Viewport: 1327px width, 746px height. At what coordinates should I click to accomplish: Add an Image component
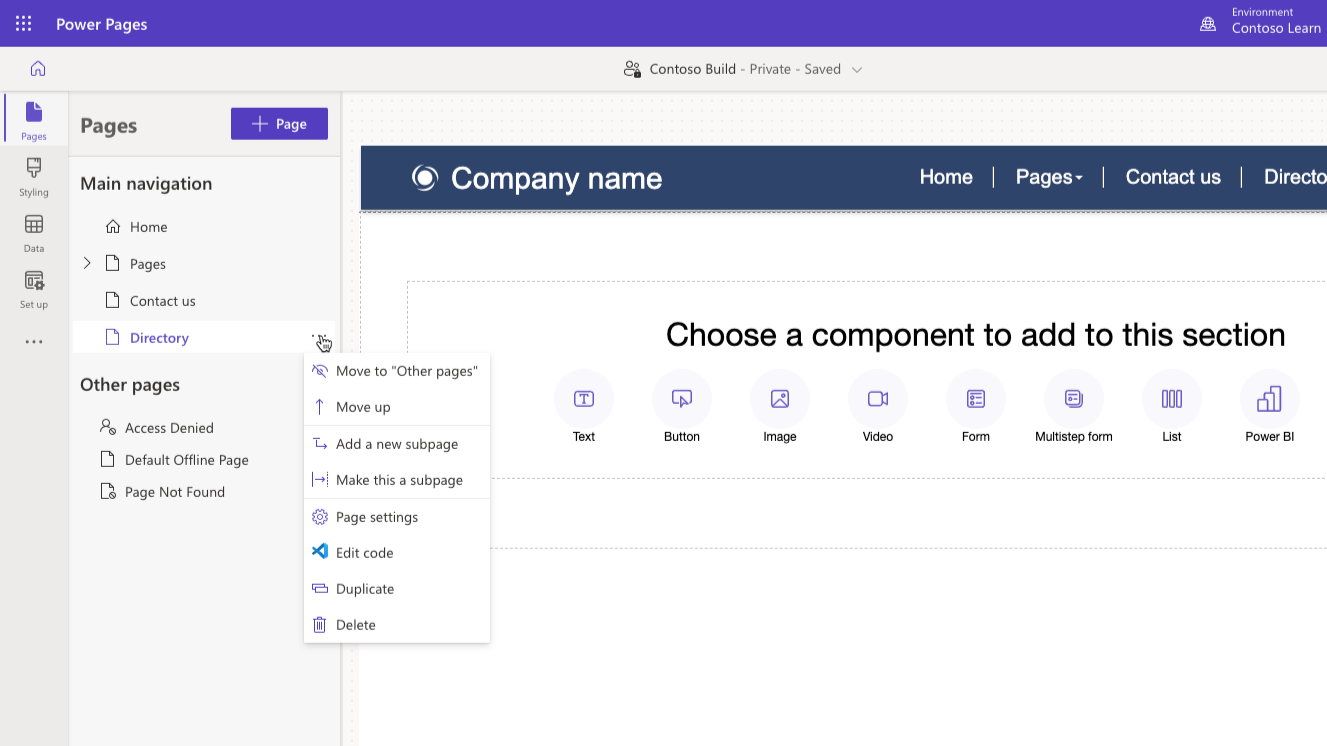[780, 407]
